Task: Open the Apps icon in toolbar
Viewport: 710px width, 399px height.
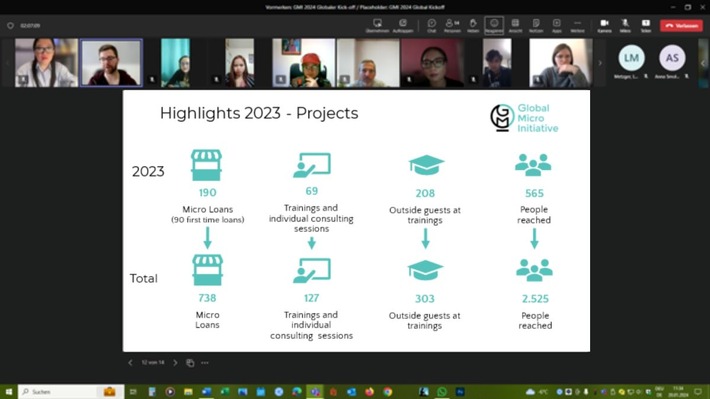Action: [x=556, y=25]
